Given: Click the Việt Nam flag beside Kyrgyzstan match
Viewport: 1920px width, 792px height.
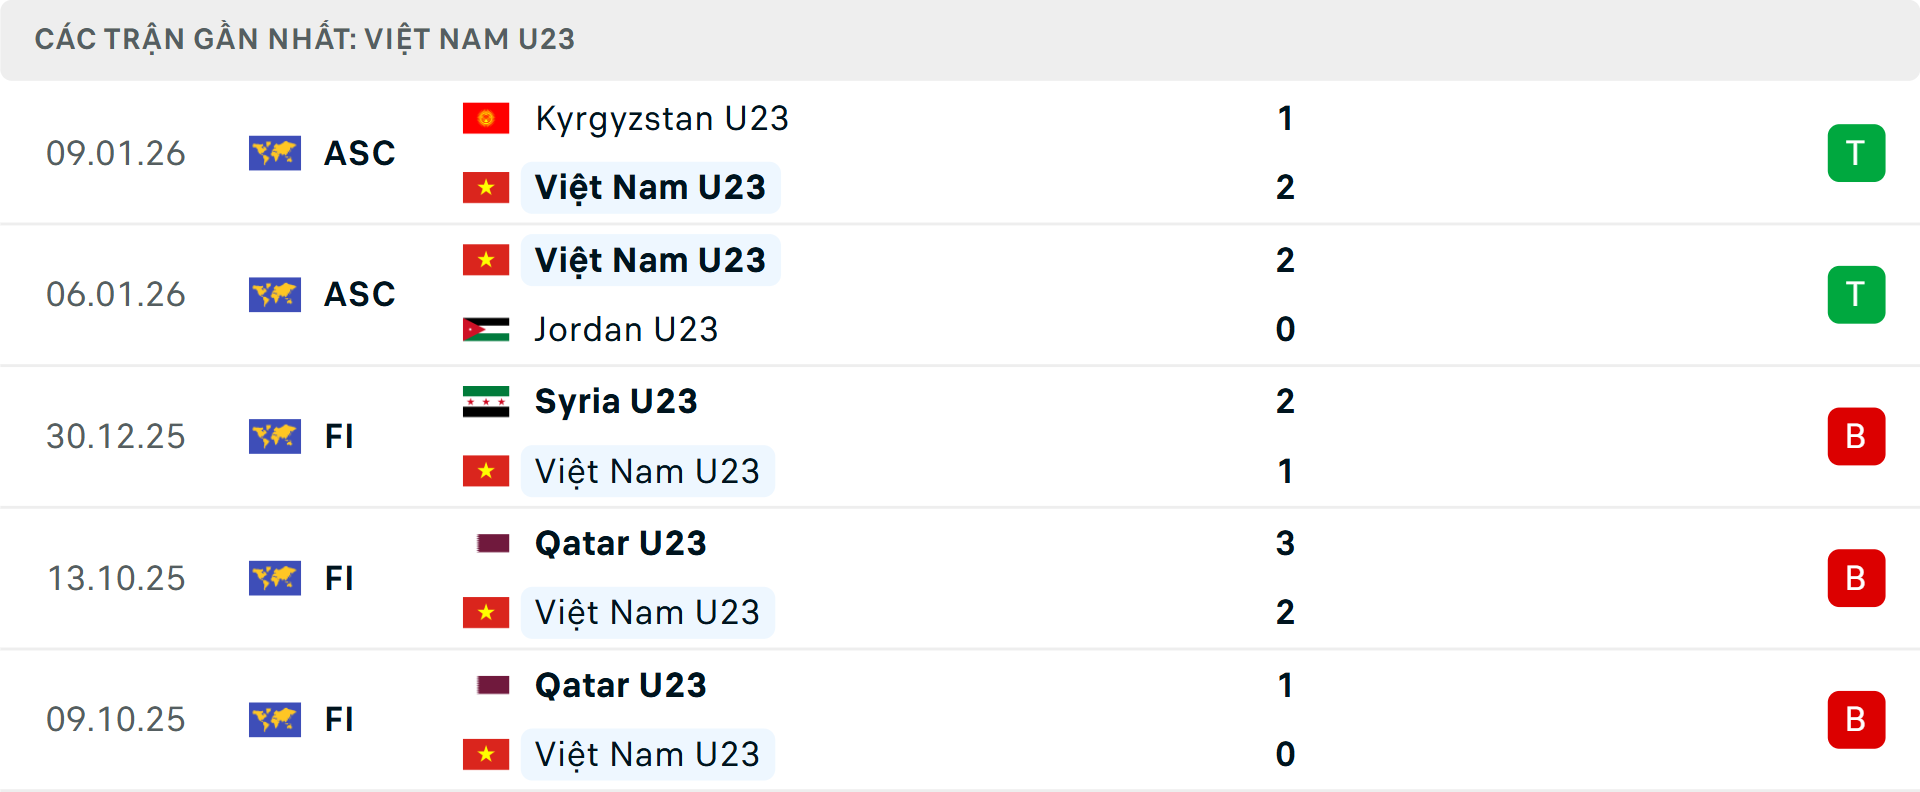Looking at the screenshot, I should tap(487, 187).
